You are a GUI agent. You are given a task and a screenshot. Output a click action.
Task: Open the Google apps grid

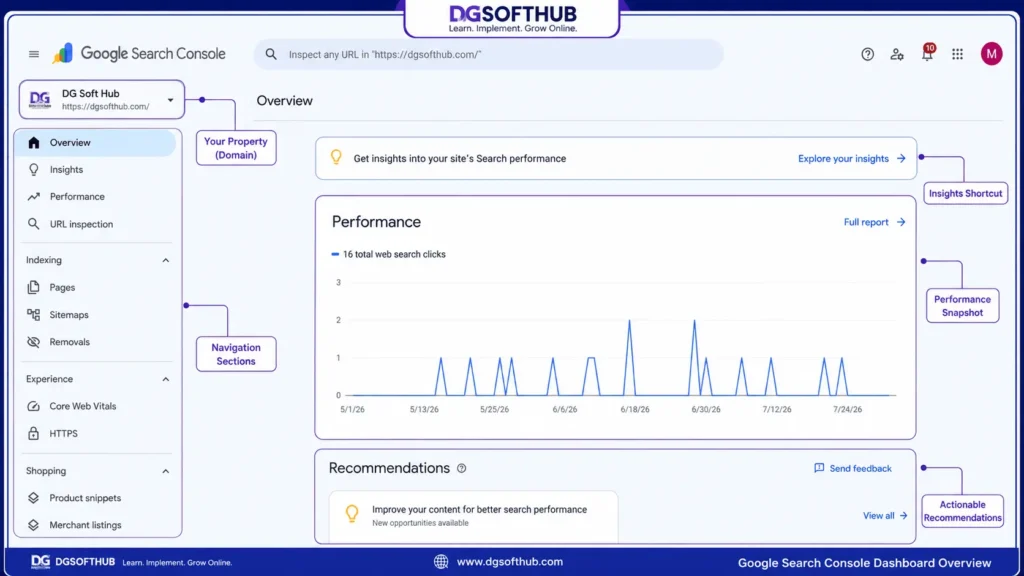coord(957,54)
